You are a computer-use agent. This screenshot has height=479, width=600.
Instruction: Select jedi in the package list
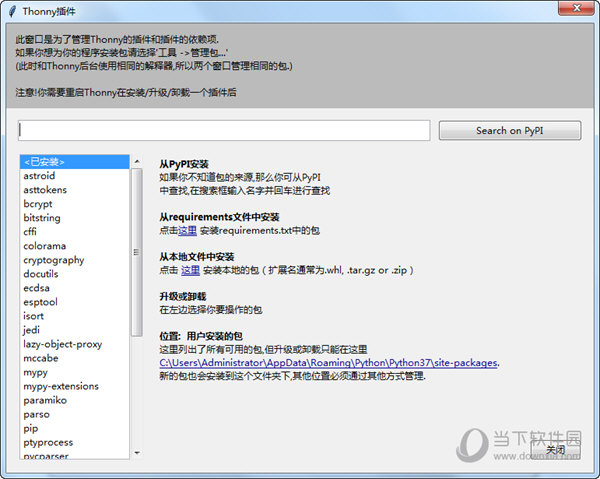pos(74,330)
